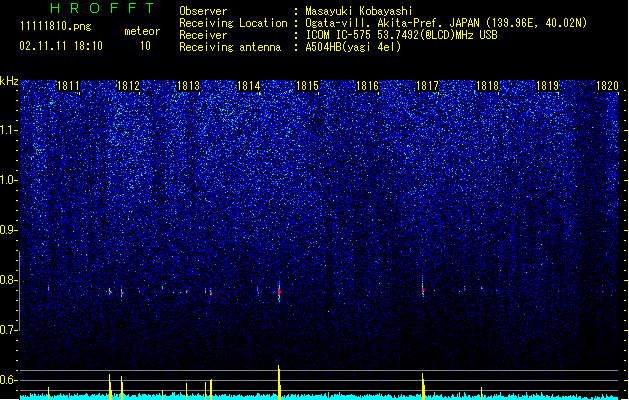Click the meteor label
Screen dimensions: 629x400
tap(142, 31)
